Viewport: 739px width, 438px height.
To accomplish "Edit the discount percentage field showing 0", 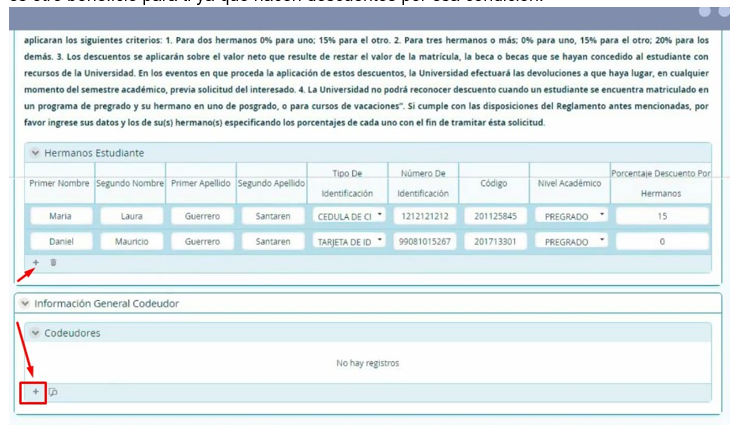I will pos(662,241).
